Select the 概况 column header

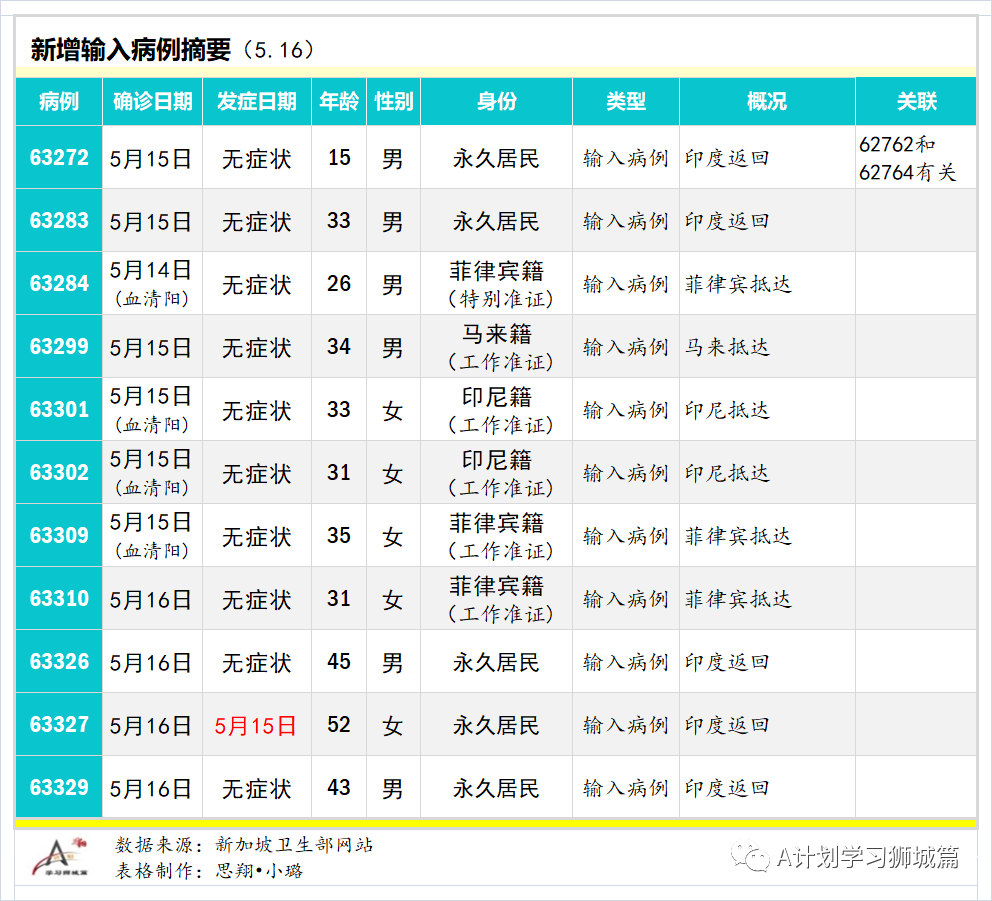coord(767,101)
